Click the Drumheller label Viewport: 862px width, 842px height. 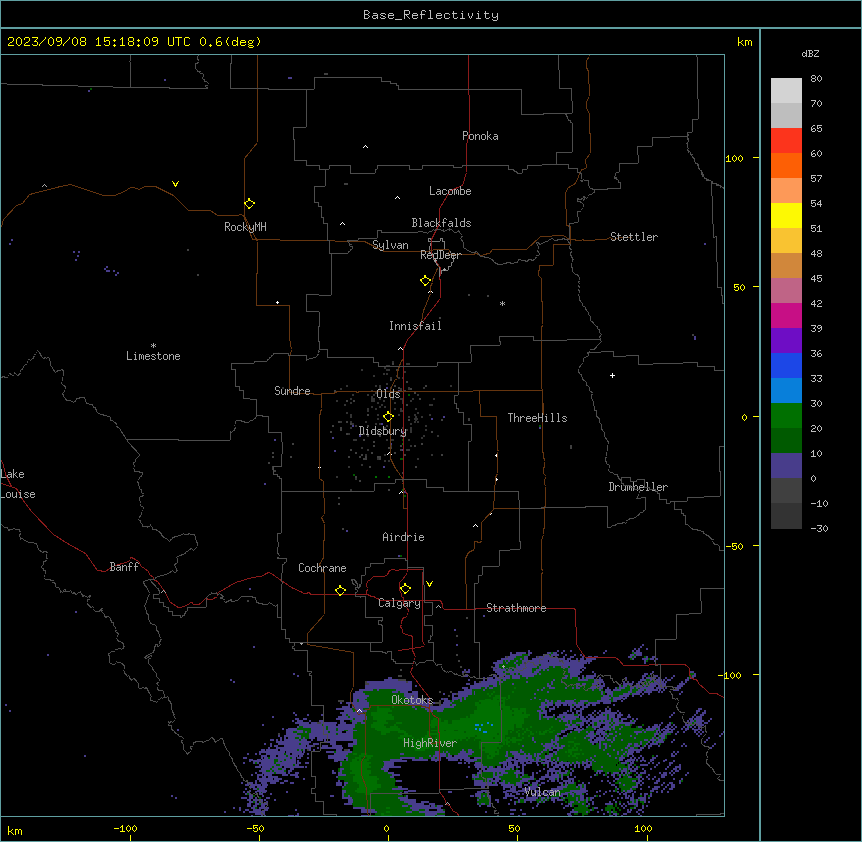(638, 487)
